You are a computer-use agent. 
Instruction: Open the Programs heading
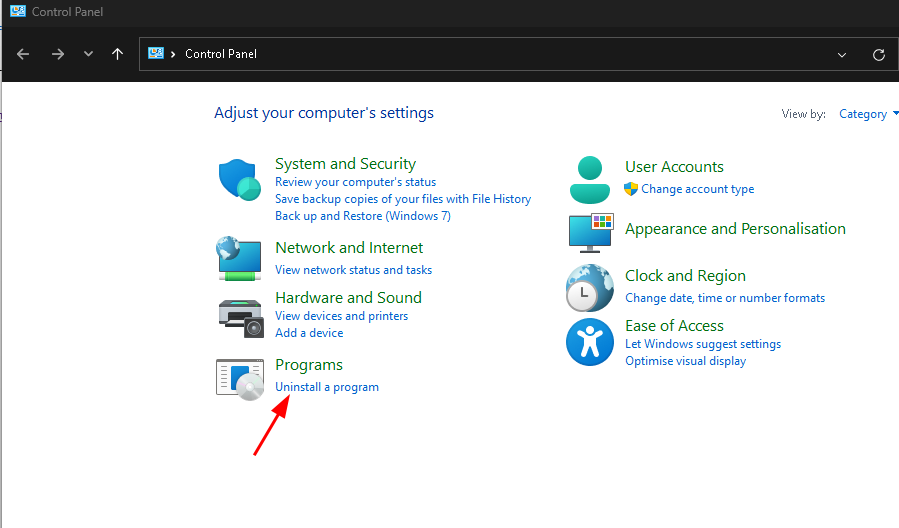click(309, 365)
